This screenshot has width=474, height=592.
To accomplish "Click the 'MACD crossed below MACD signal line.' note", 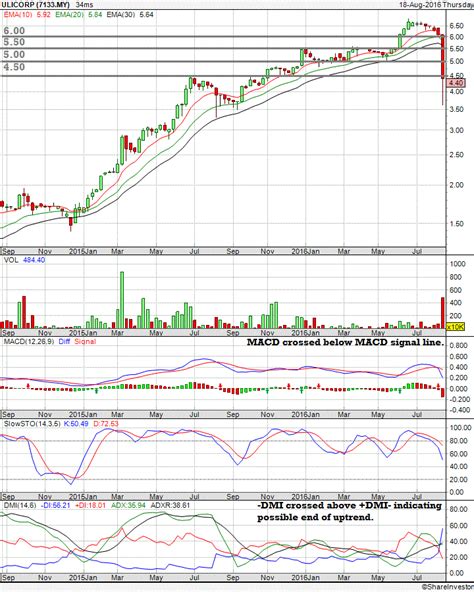I will 346,342.
